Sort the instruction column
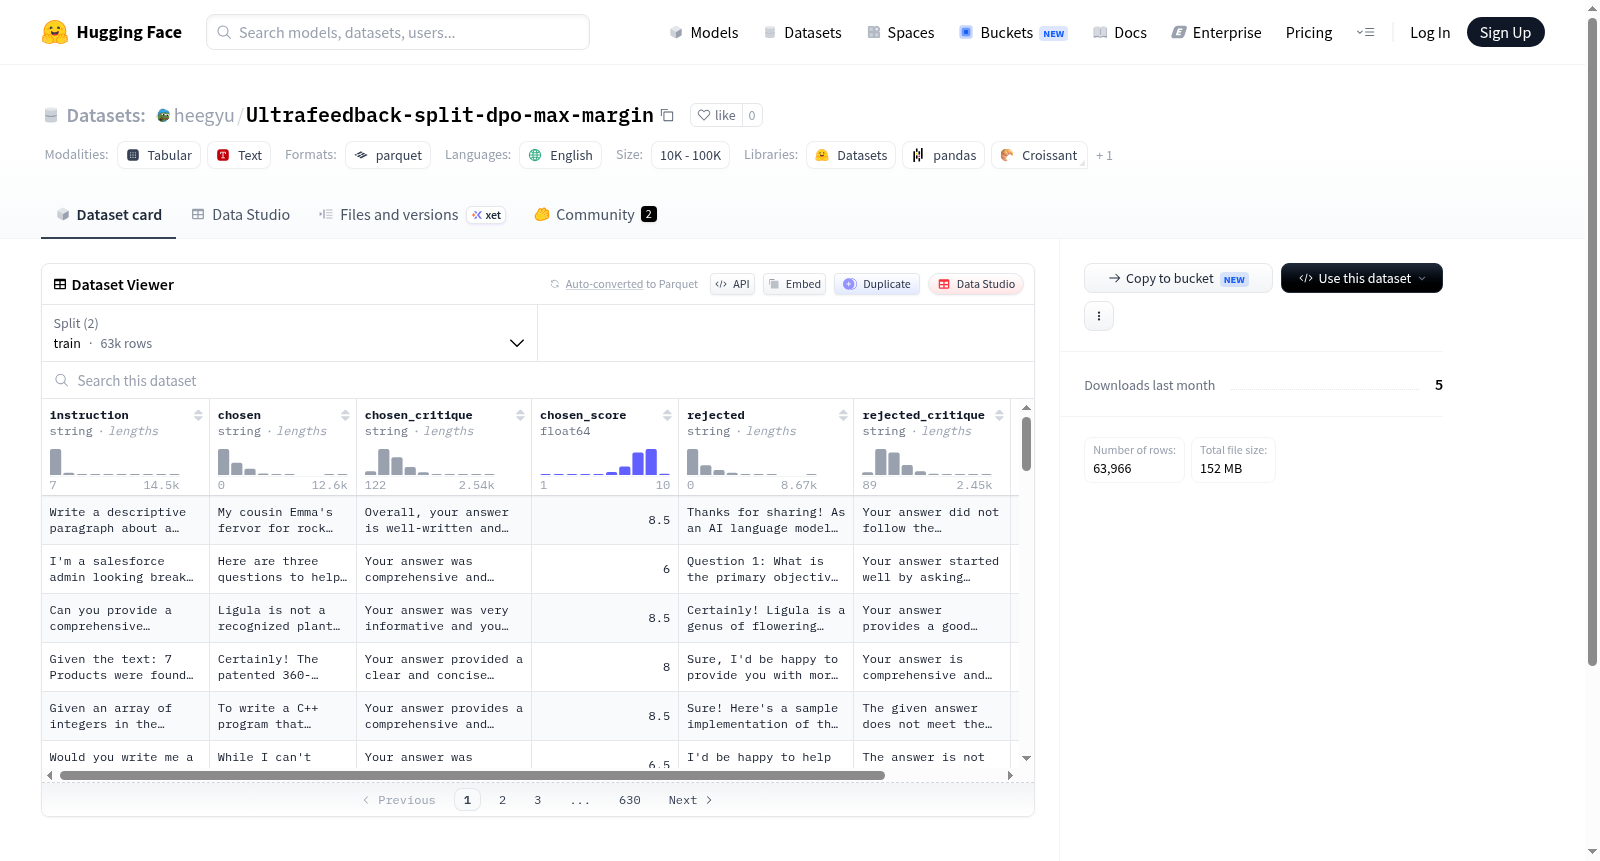Viewport: 1600px width, 861px height. point(198,415)
